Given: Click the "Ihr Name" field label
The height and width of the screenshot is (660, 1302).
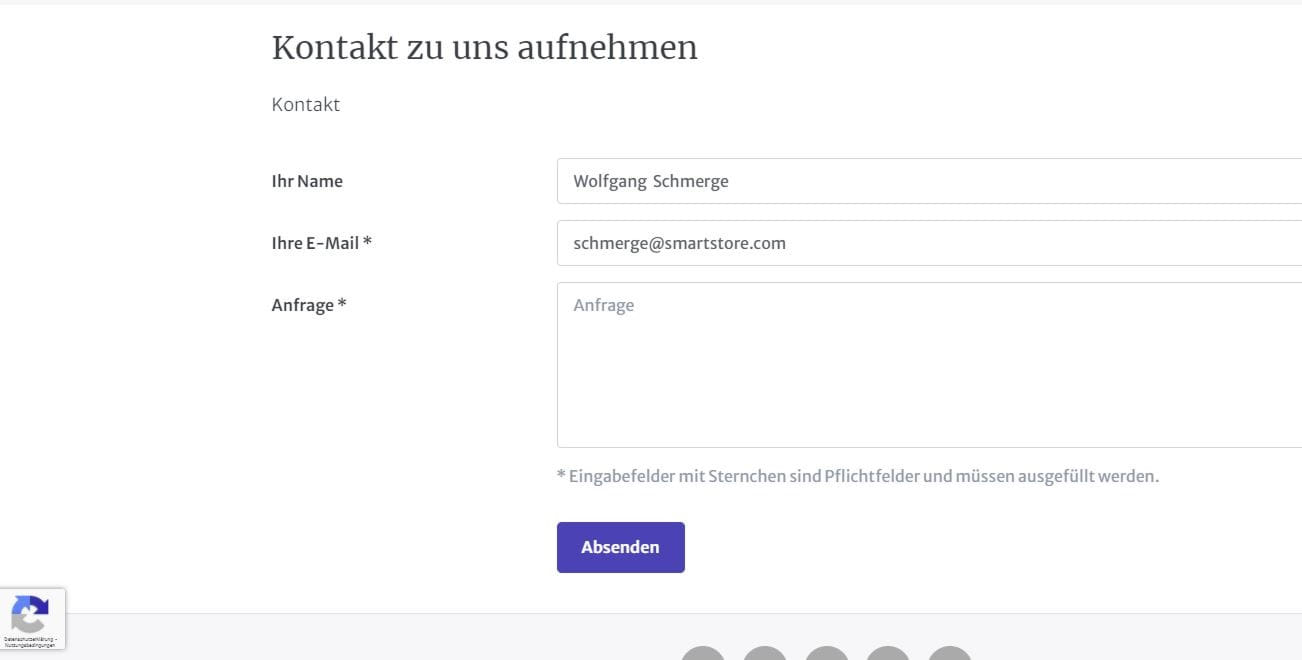Looking at the screenshot, I should (x=307, y=181).
